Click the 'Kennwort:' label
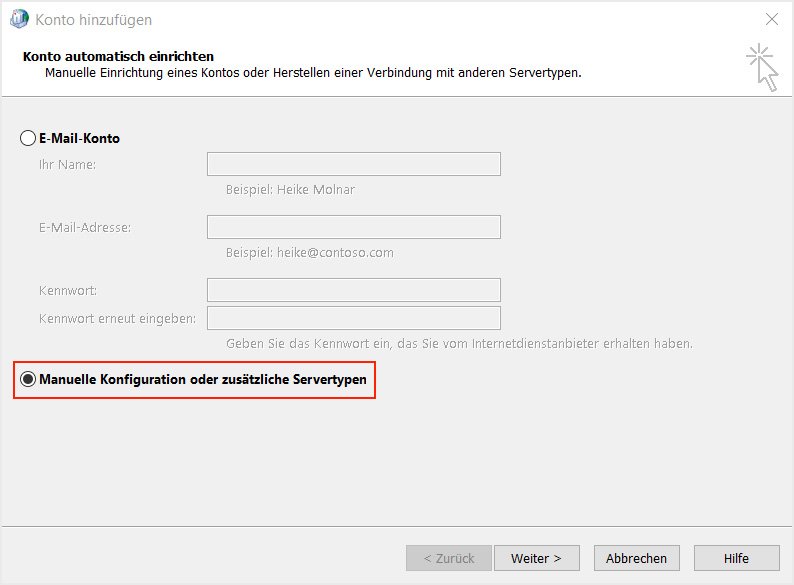Screen dimensions: 794x585 click(68, 291)
